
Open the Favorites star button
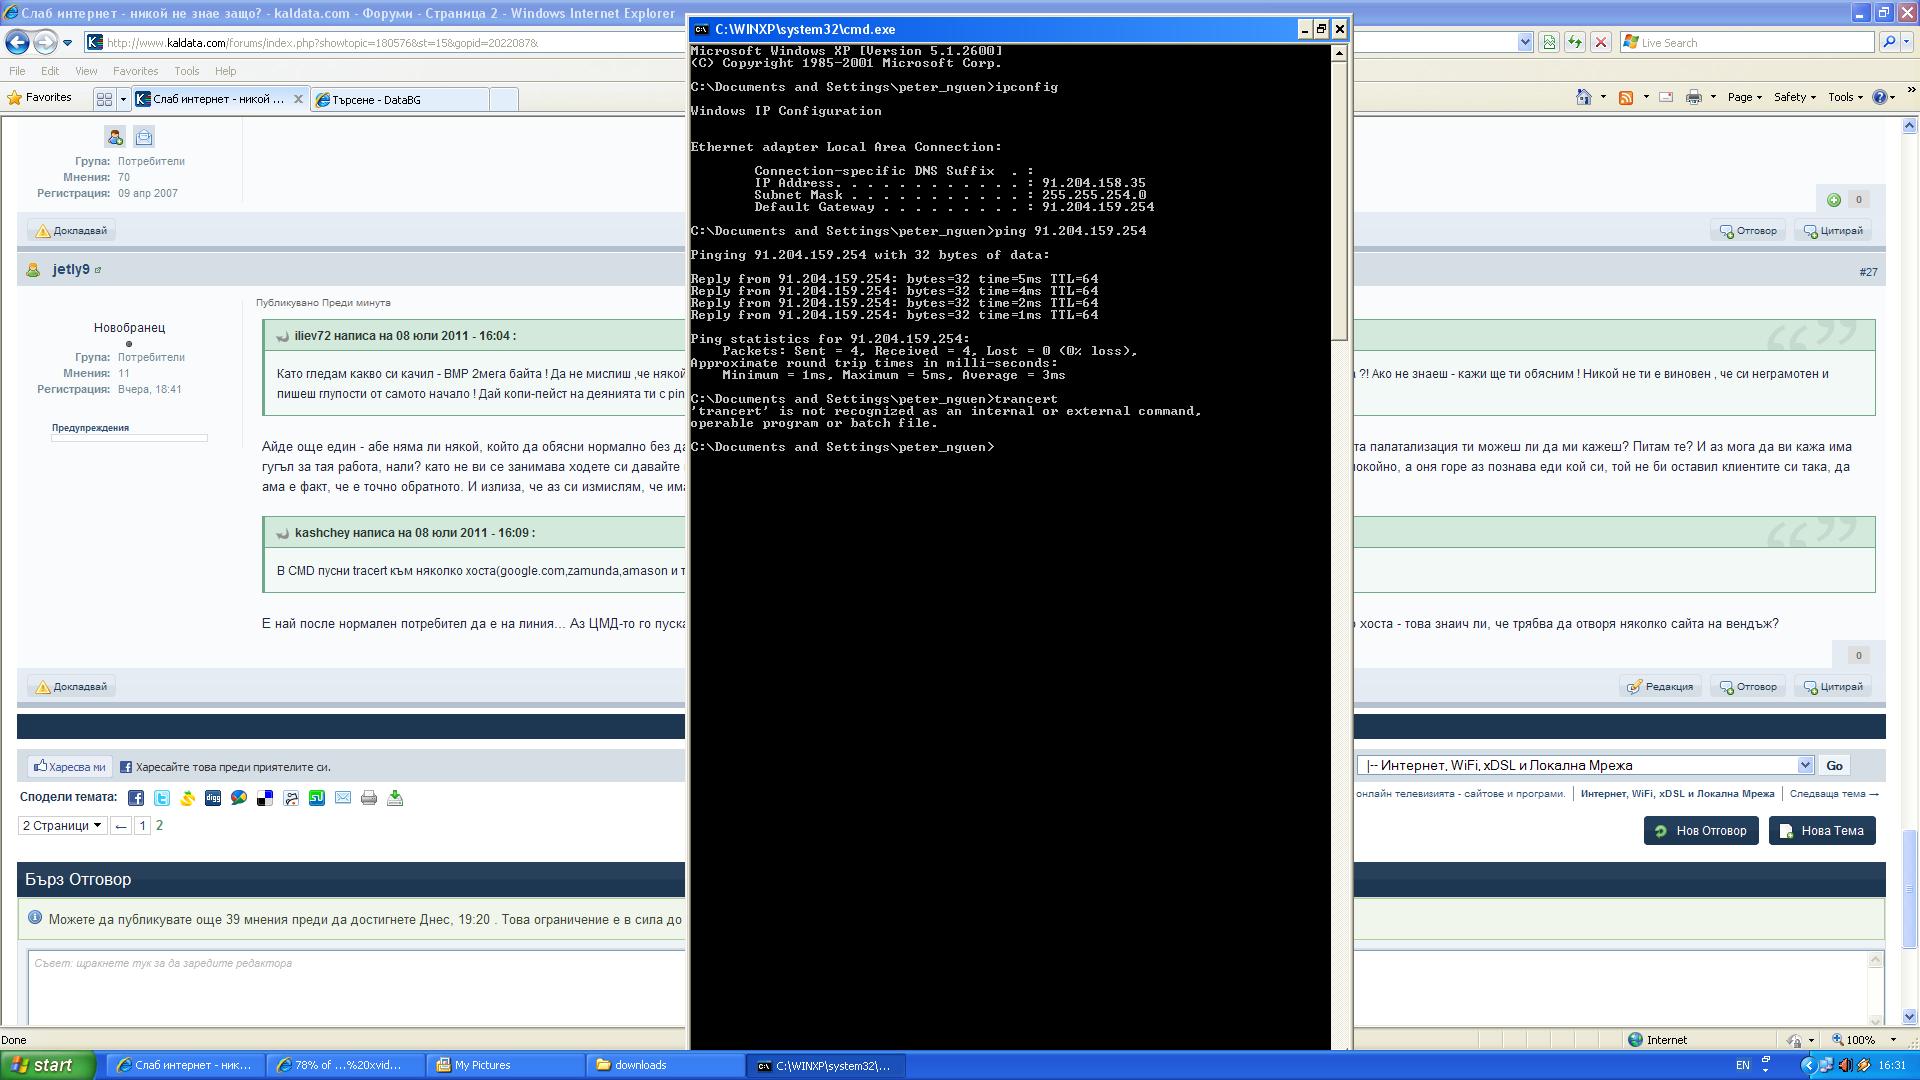click(40, 98)
